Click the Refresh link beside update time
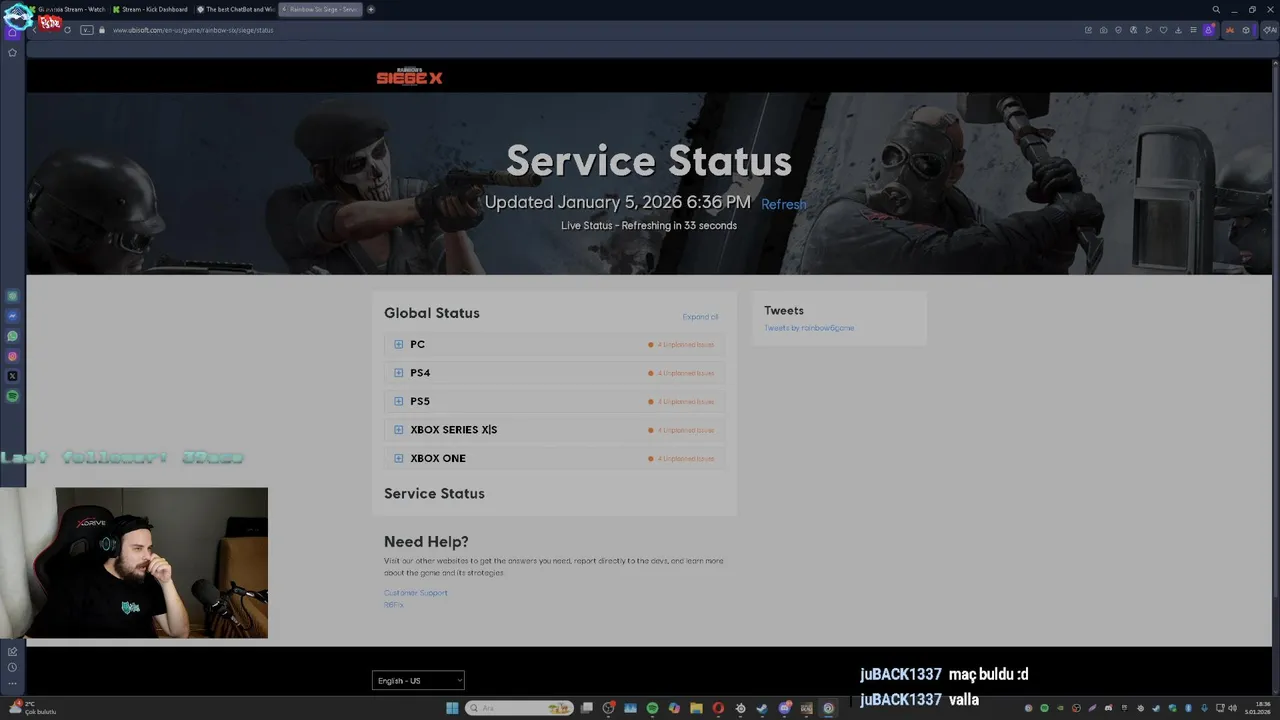Screen dimensions: 1280x720 click(x=783, y=204)
